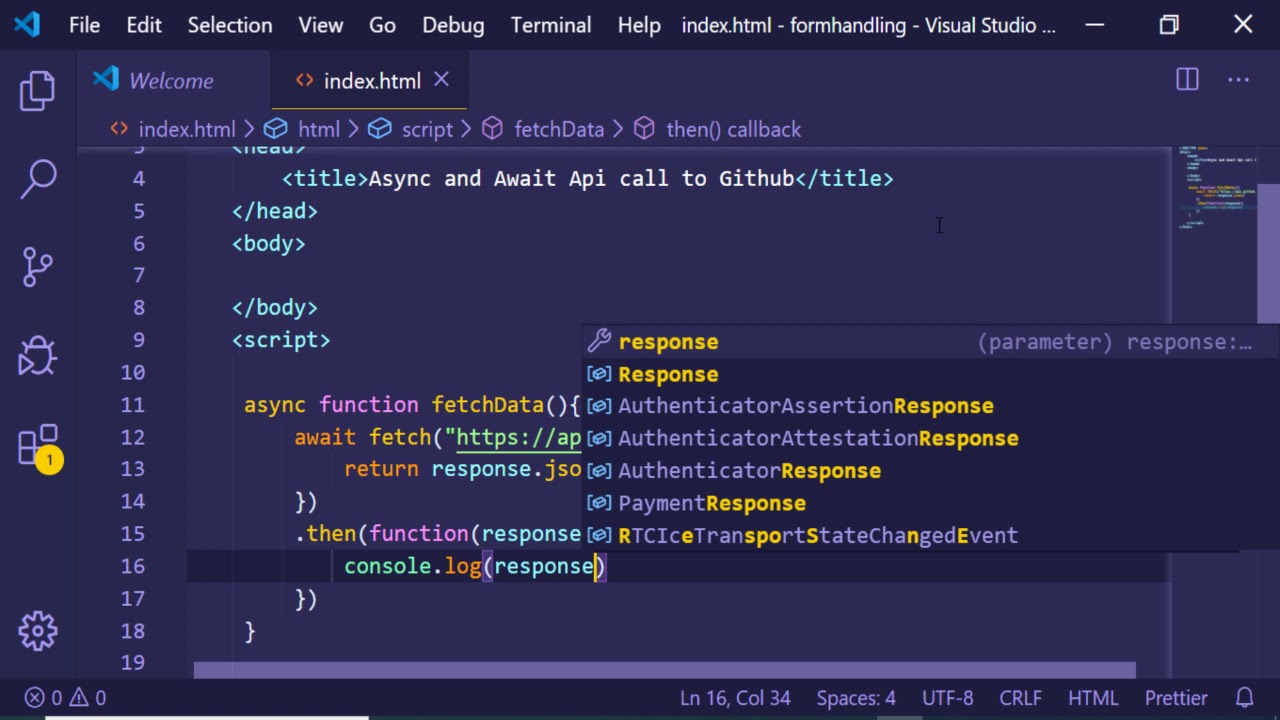1280x720 pixels.
Task: Click the notifications bell in status bar
Action: pyautogui.click(x=1245, y=698)
